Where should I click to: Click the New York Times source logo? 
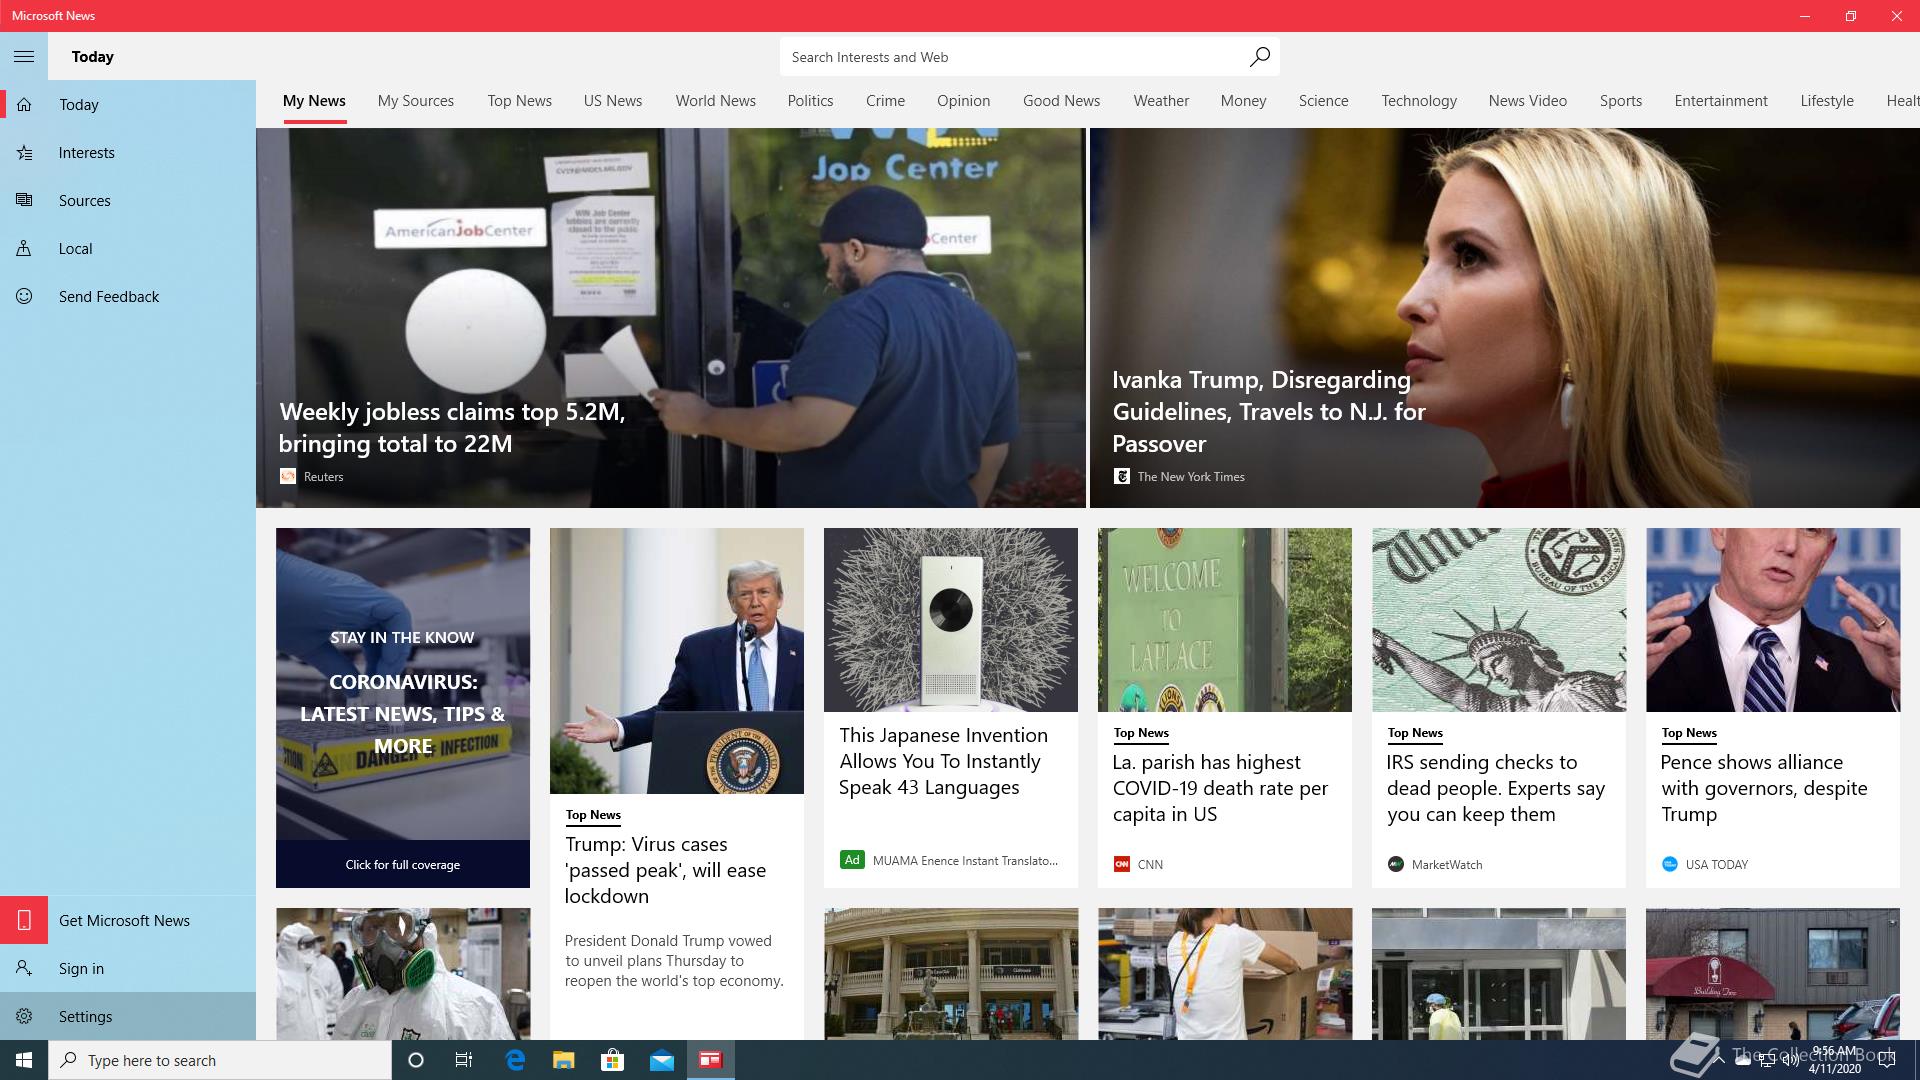coord(1122,477)
